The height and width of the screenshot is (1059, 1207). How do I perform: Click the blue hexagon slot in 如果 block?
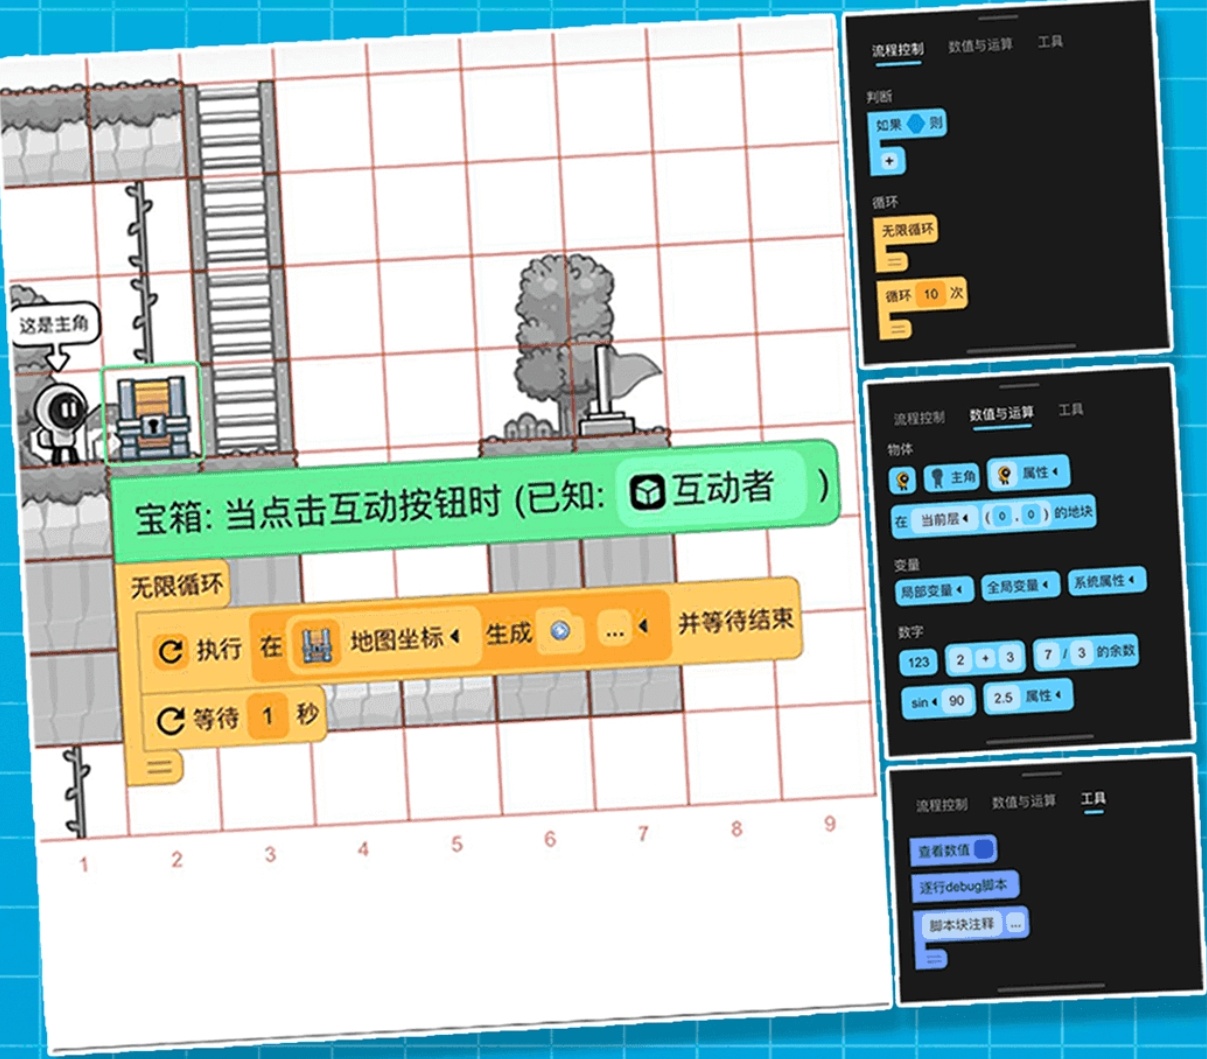tap(915, 125)
